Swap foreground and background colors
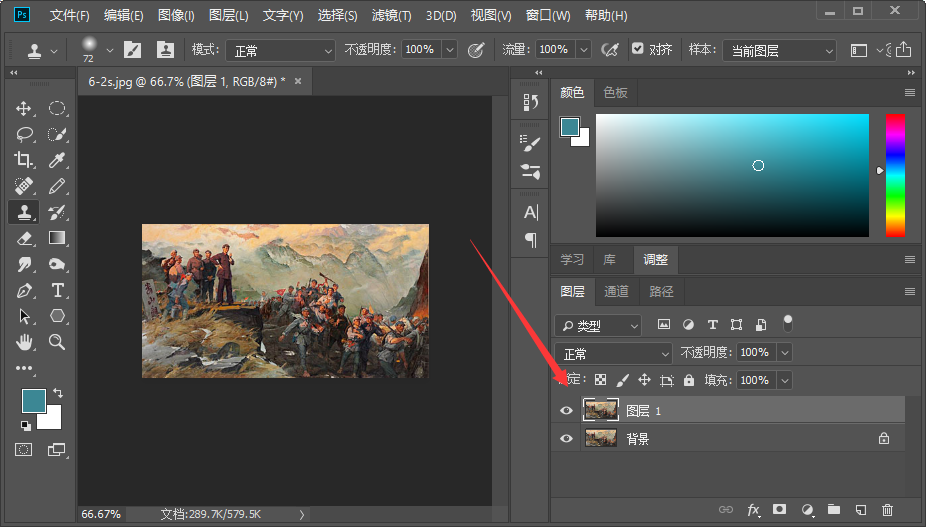 pyautogui.click(x=58, y=393)
